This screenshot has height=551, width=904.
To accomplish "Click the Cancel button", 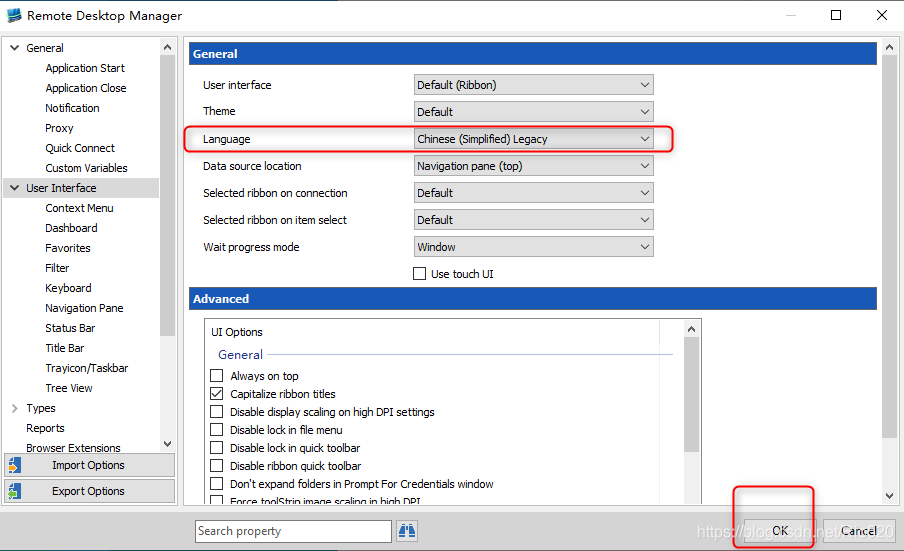I will [859, 531].
